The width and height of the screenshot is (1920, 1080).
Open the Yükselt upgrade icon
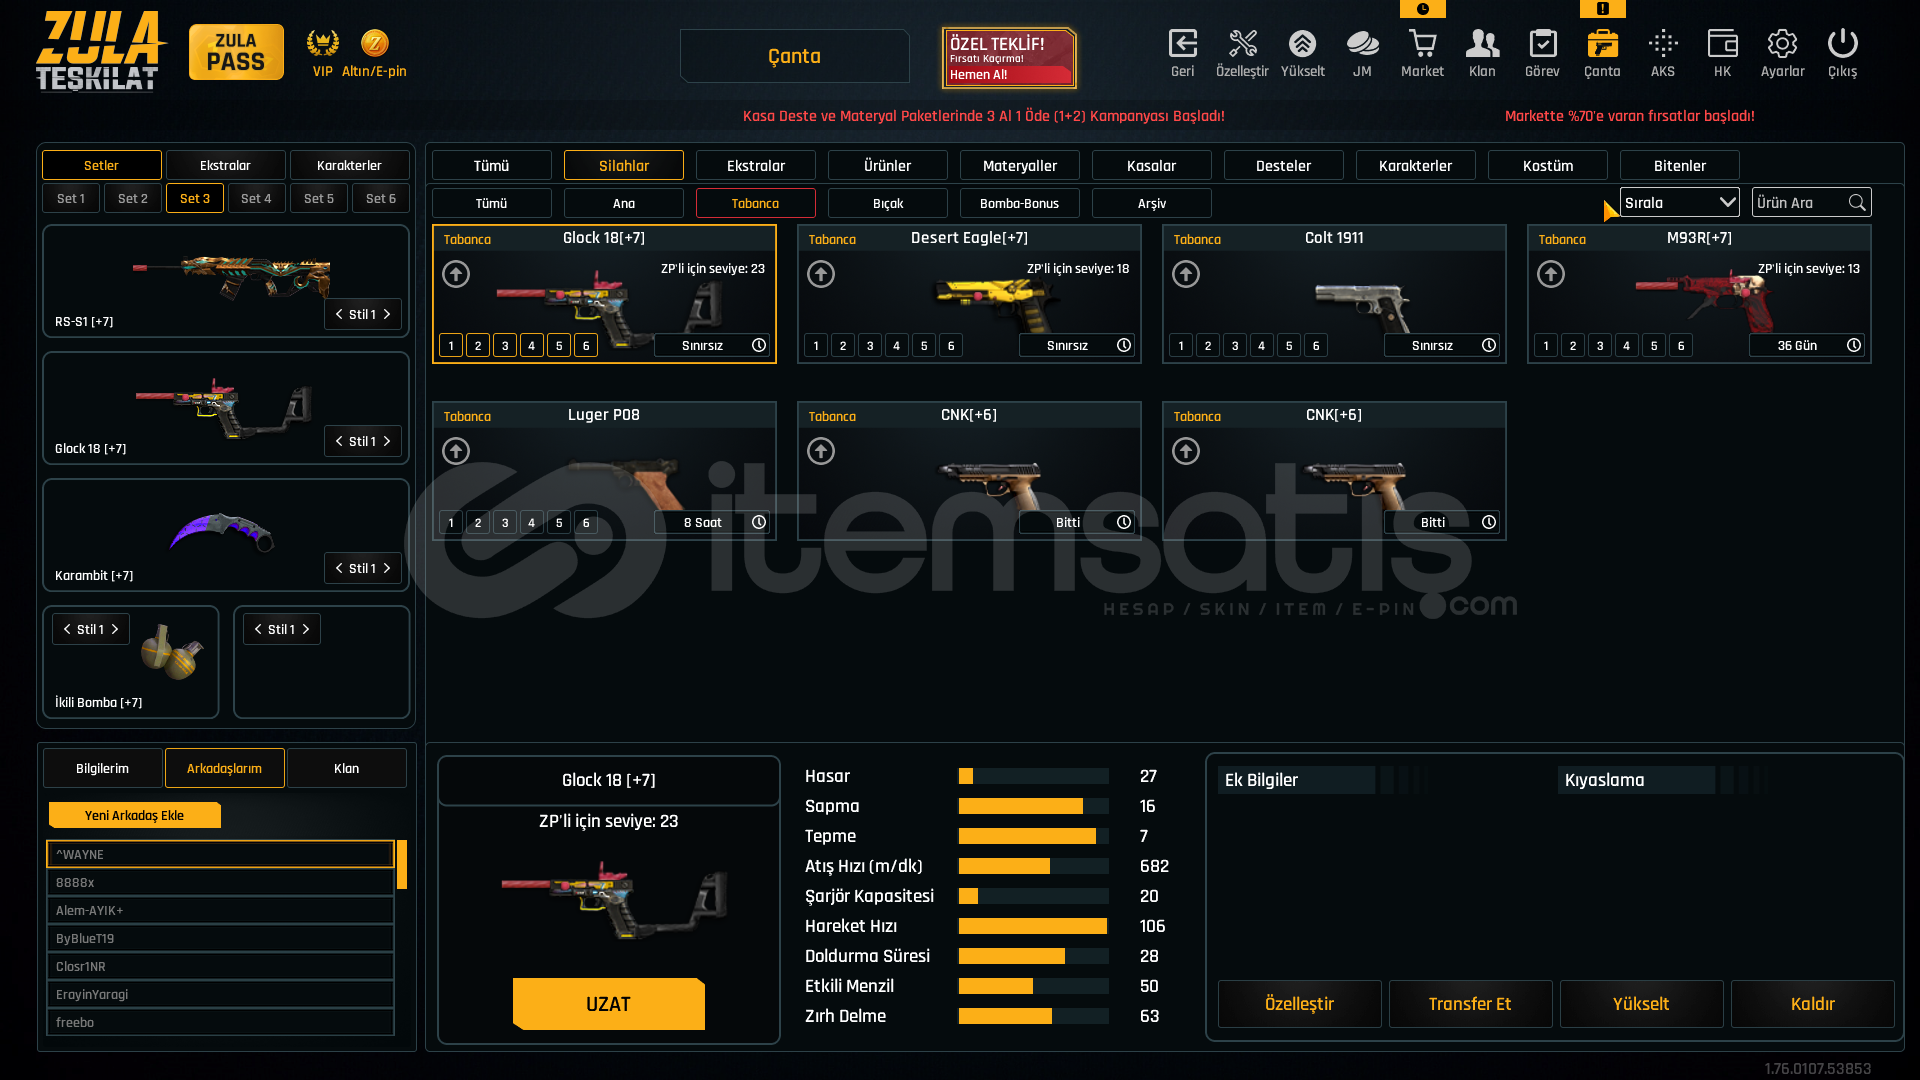click(1302, 44)
